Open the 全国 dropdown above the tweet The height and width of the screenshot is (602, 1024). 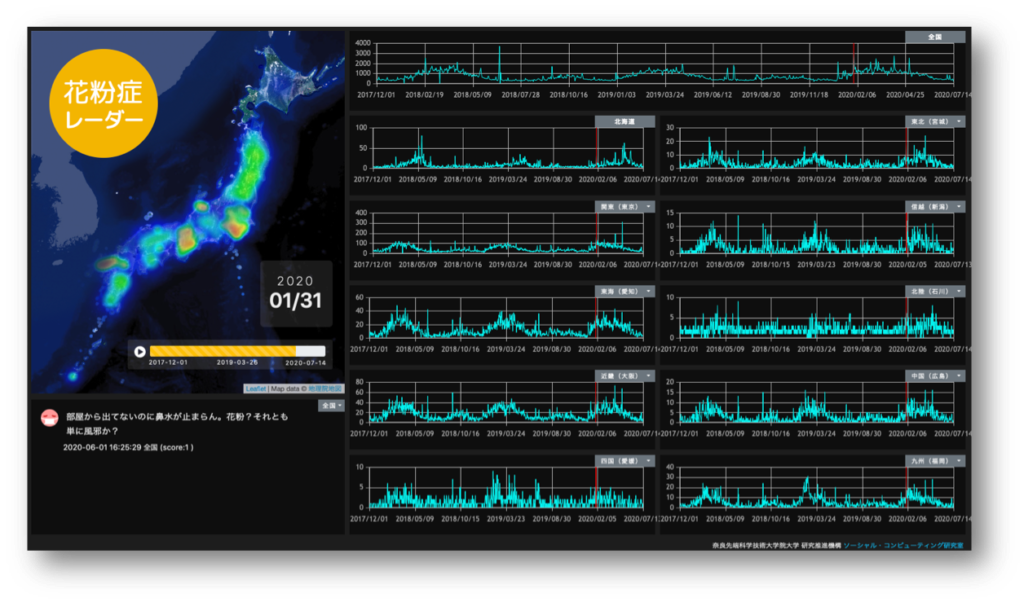coord(331,406)
